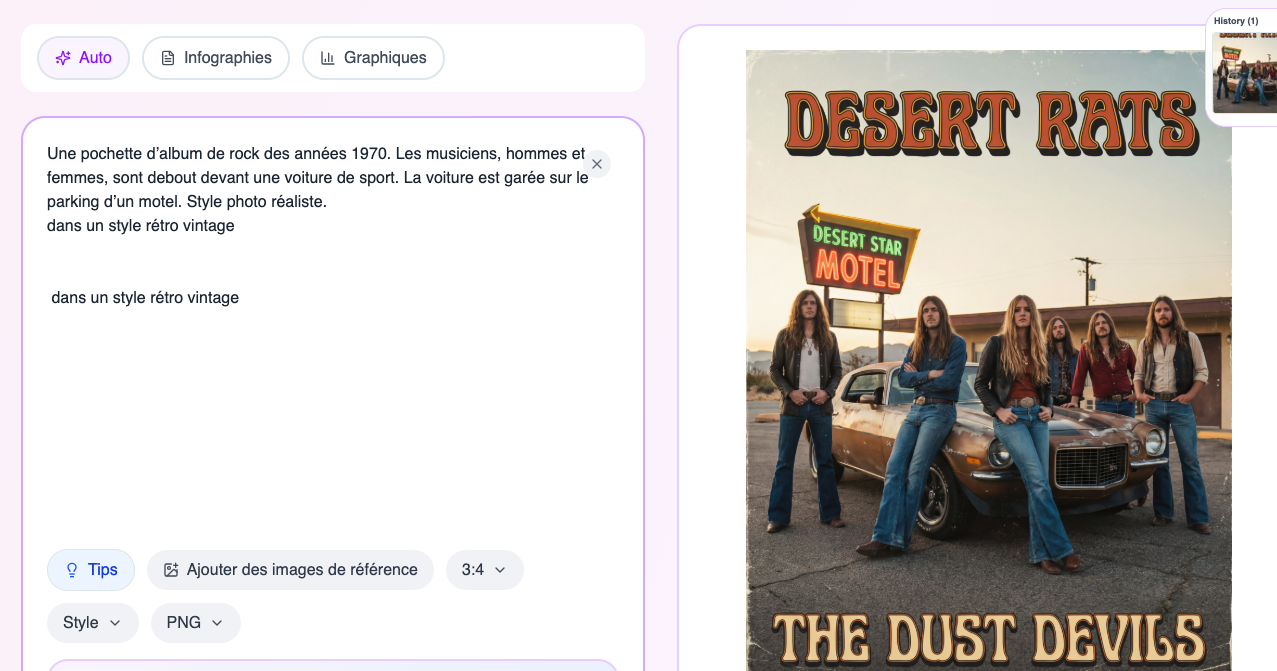
Task: Toggle the Tips button
Action: (x=91, y=570)
